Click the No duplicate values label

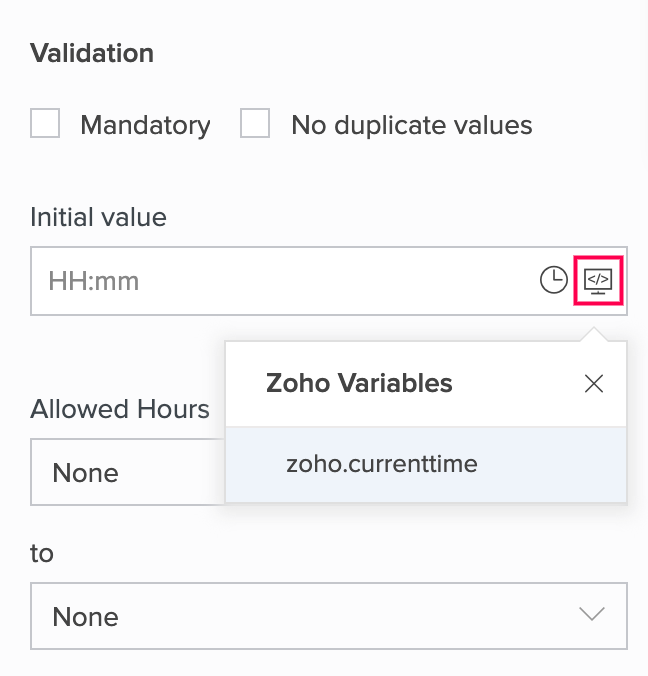point(411,125)
